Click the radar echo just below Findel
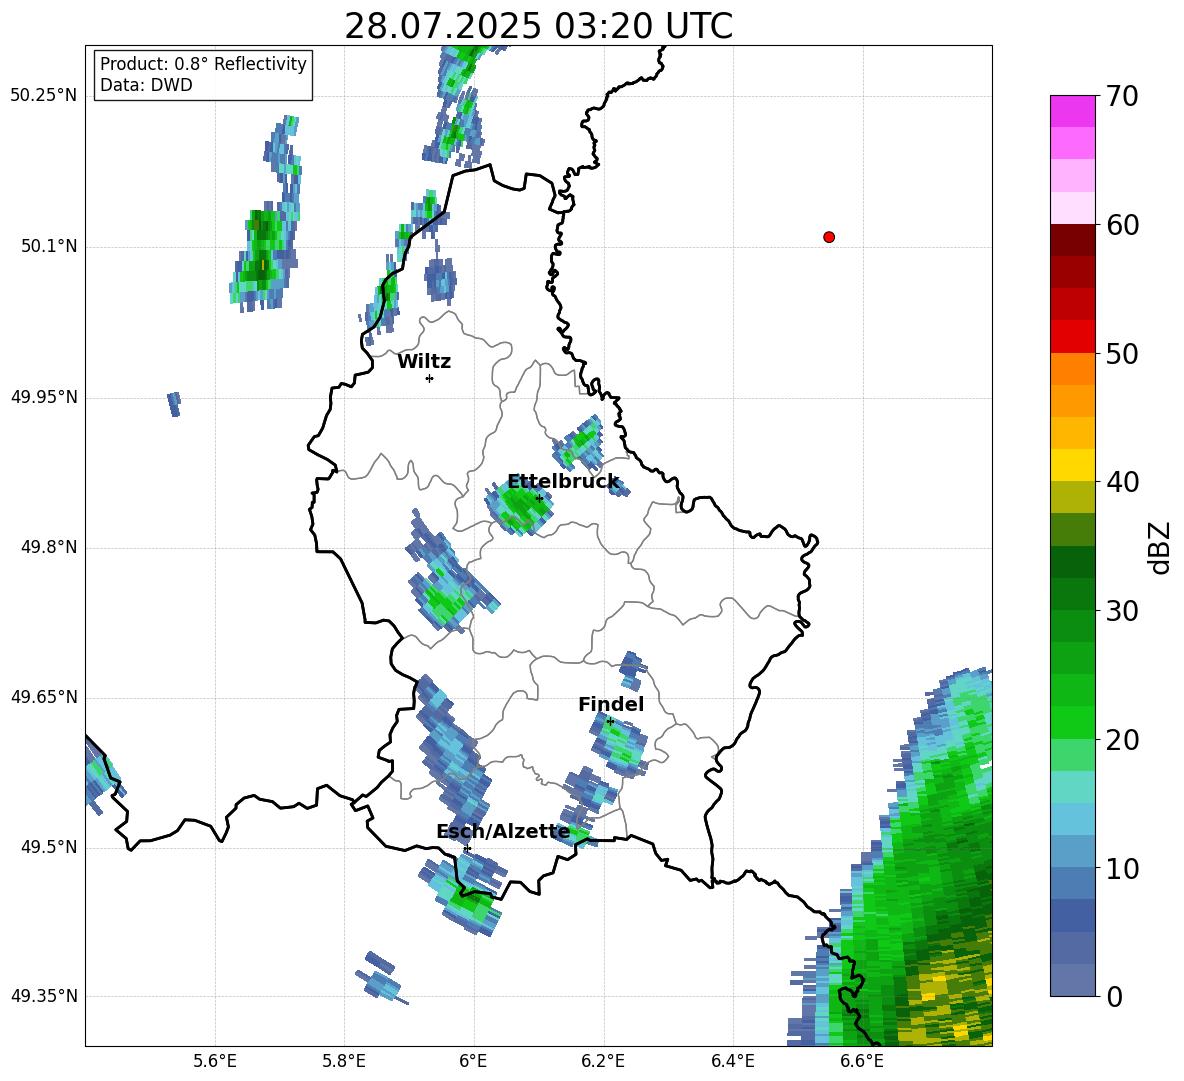Image resolution: width=1184 pixels, height=1081 pixels. (x=619, y=745)
